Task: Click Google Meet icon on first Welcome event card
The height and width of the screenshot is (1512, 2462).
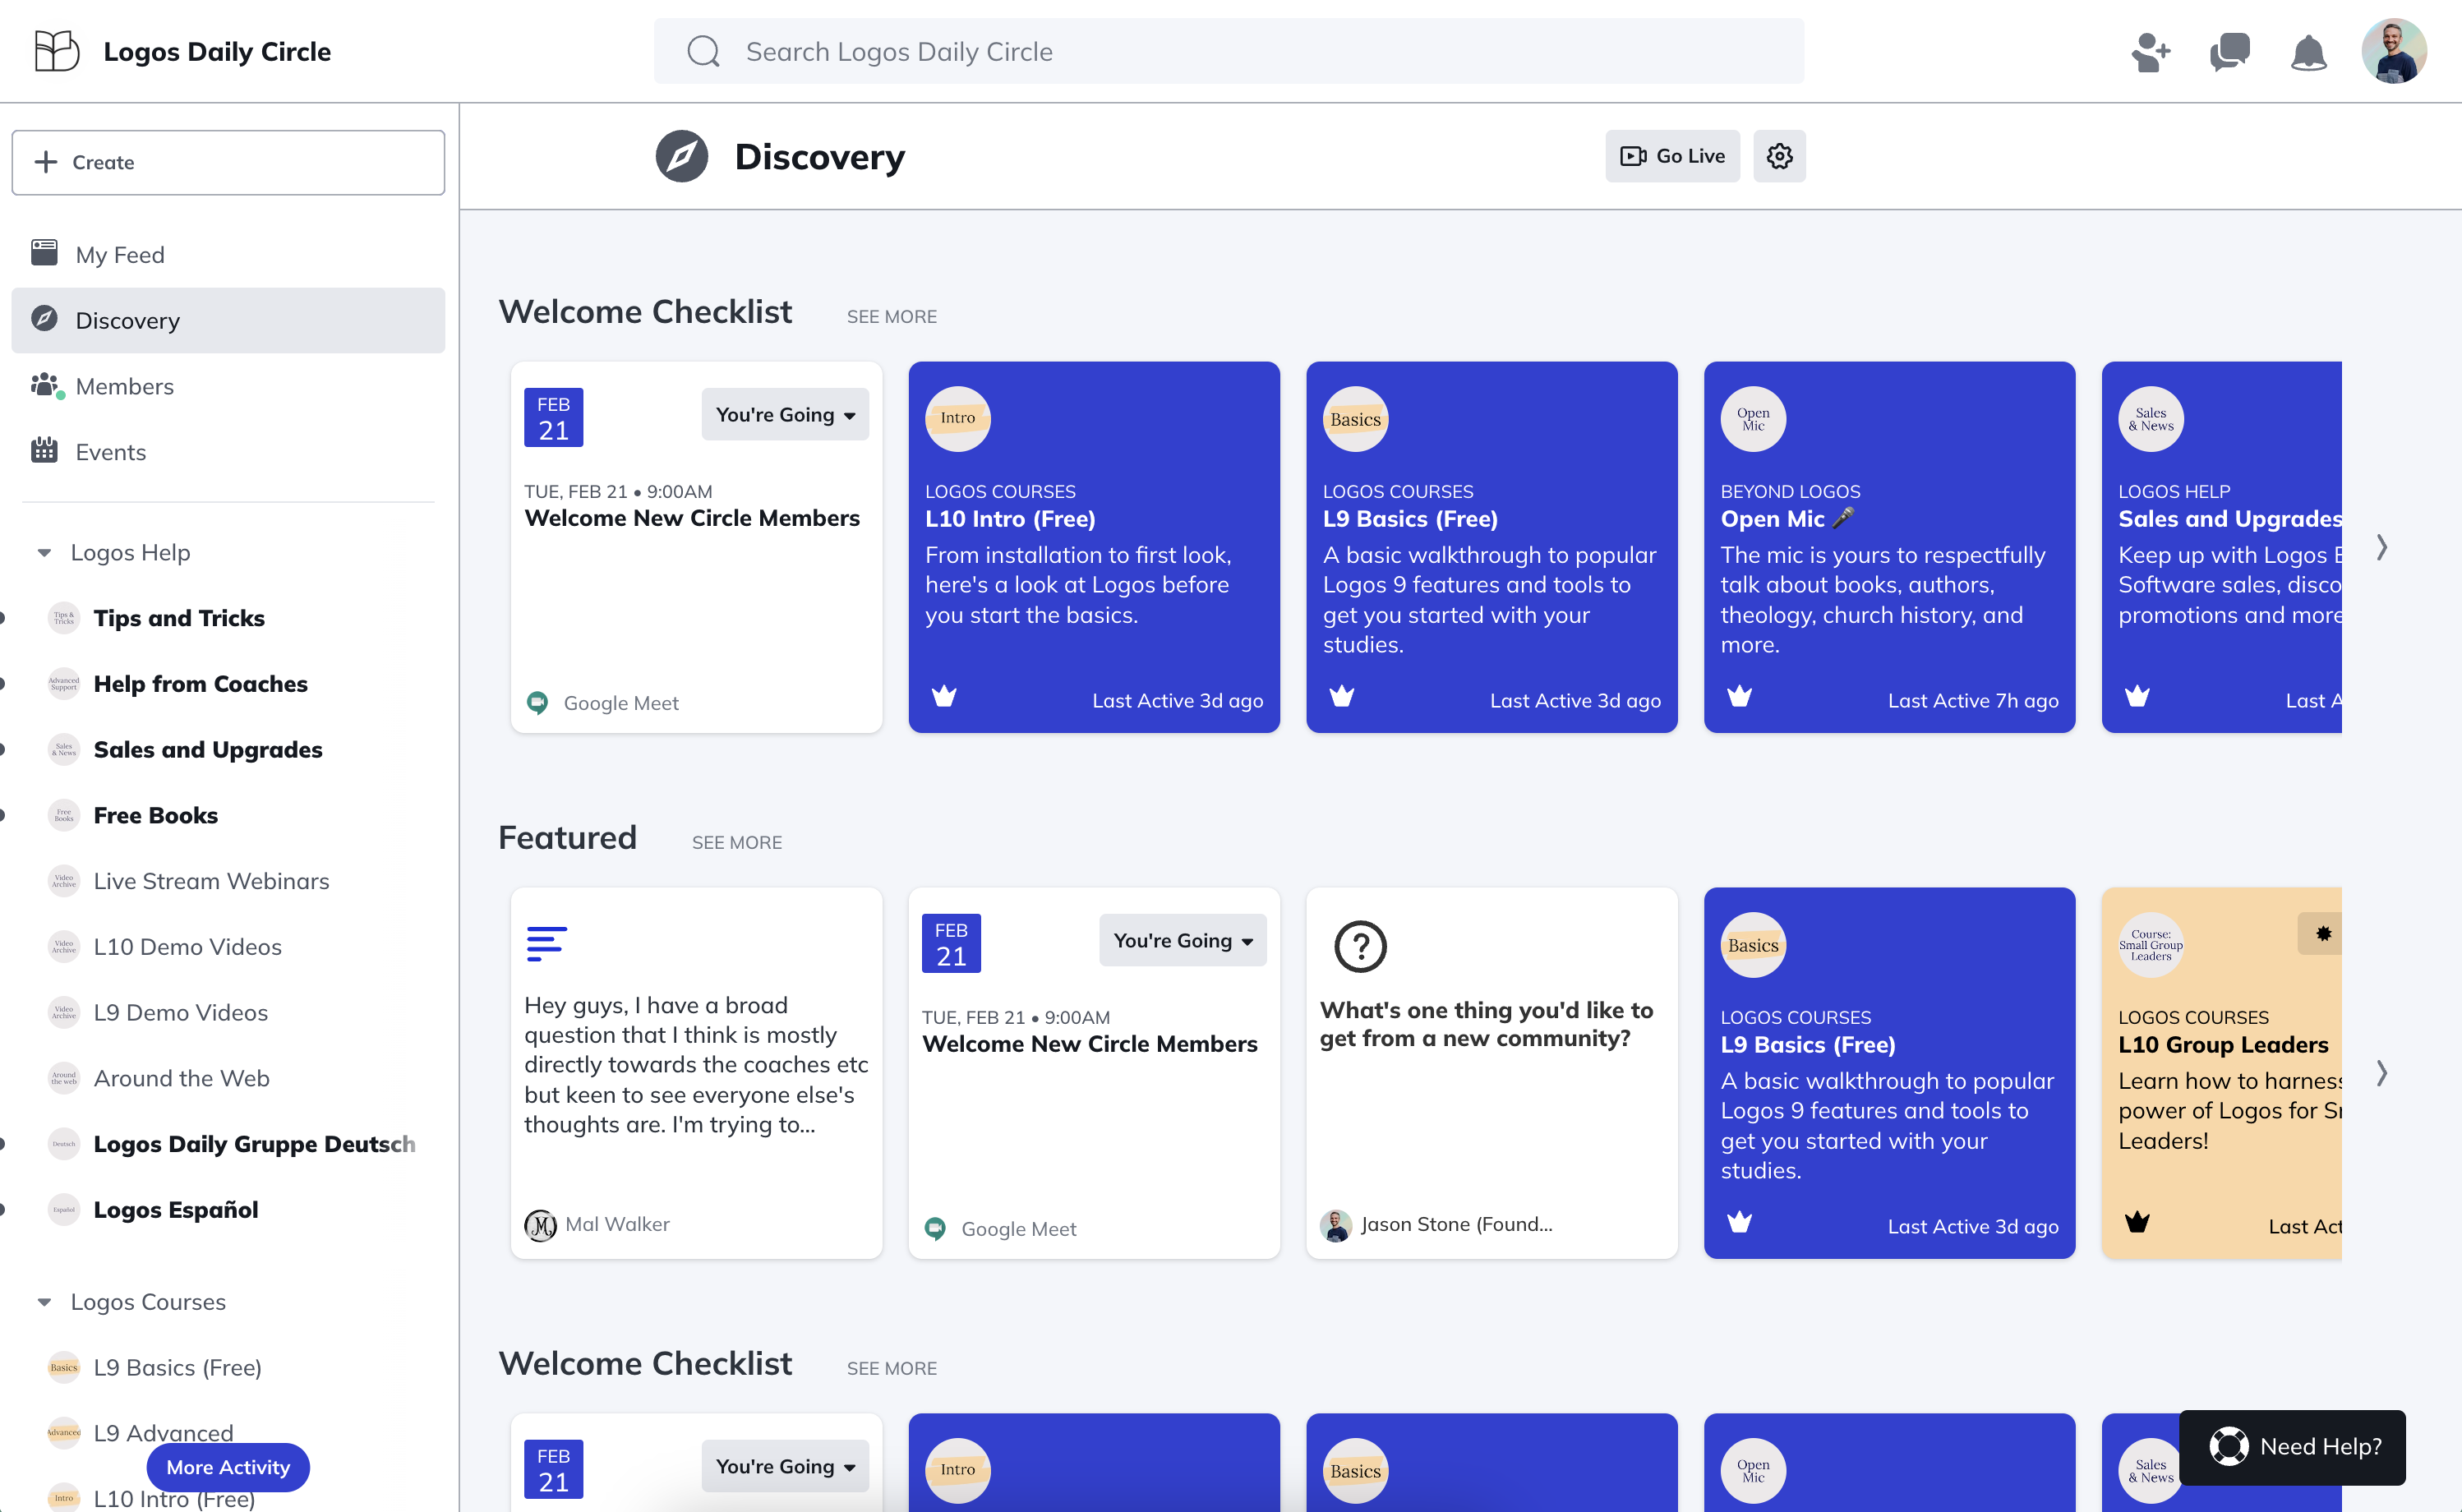Action: pos(537,702)
